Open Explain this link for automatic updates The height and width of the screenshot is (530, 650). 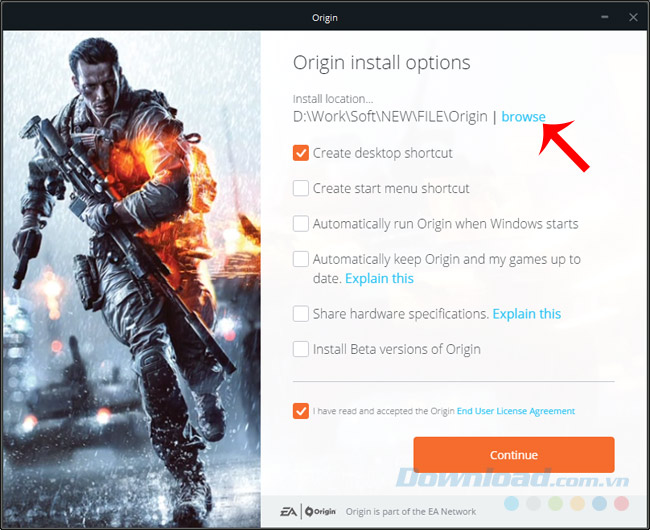tap(379, 278)
